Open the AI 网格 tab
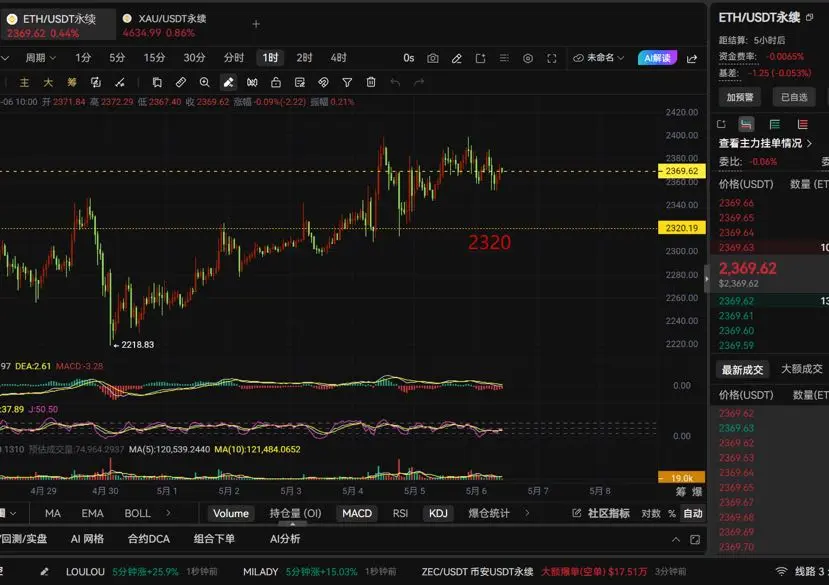This screenshot has width=829, height=585. pyautogui.click(x=87, y=539)
